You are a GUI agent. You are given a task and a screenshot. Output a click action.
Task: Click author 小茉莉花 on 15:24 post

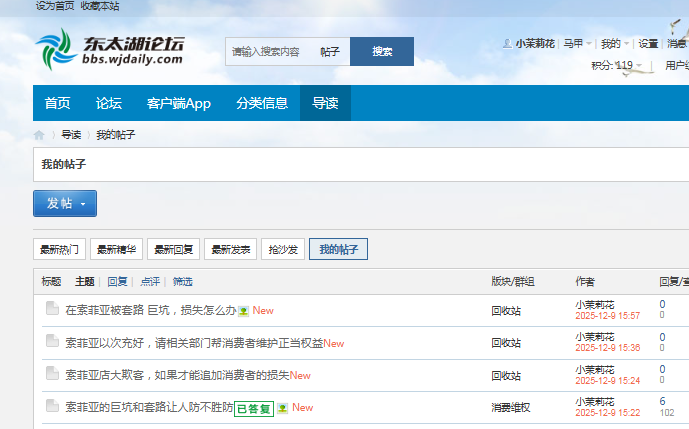[x=595, y=370]
